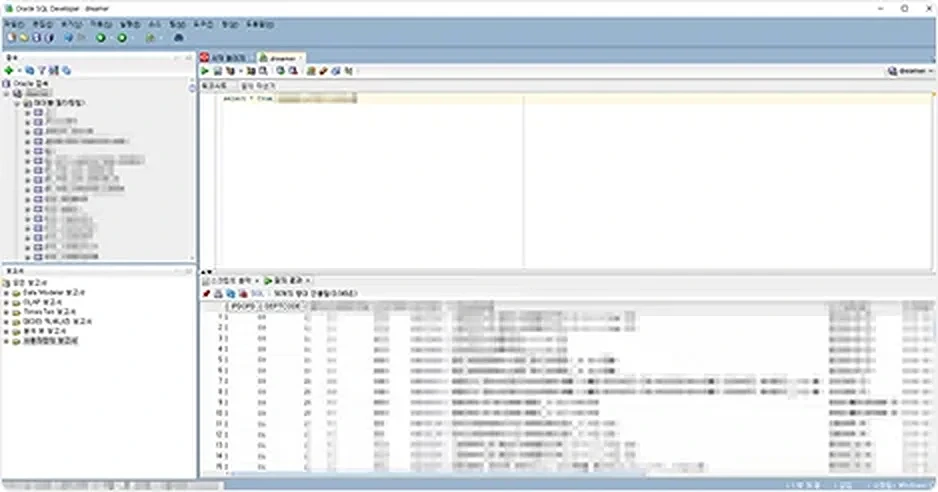Viewport: 938px width, 492px height.
Task: Click the Save toolbar icon
Action: pos(36,38)
